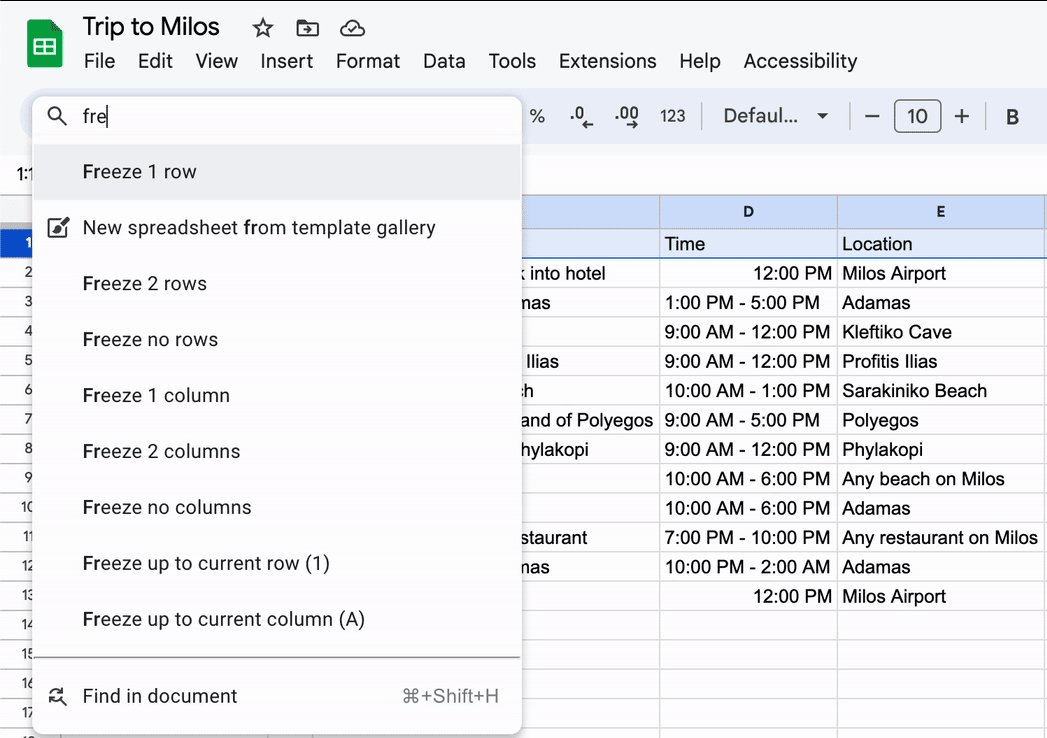Select row 1 header
The width and height of the screenshot is (1047, 738).
coord(17,243)
